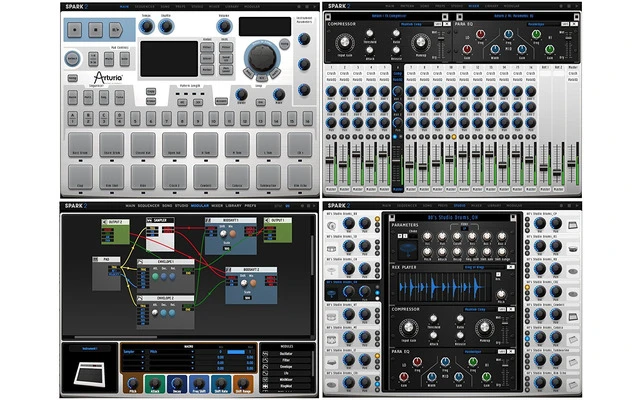Click the REX PLAYER waveform display
The width and height of the screenshot is (640, 400).
point(445,287)
